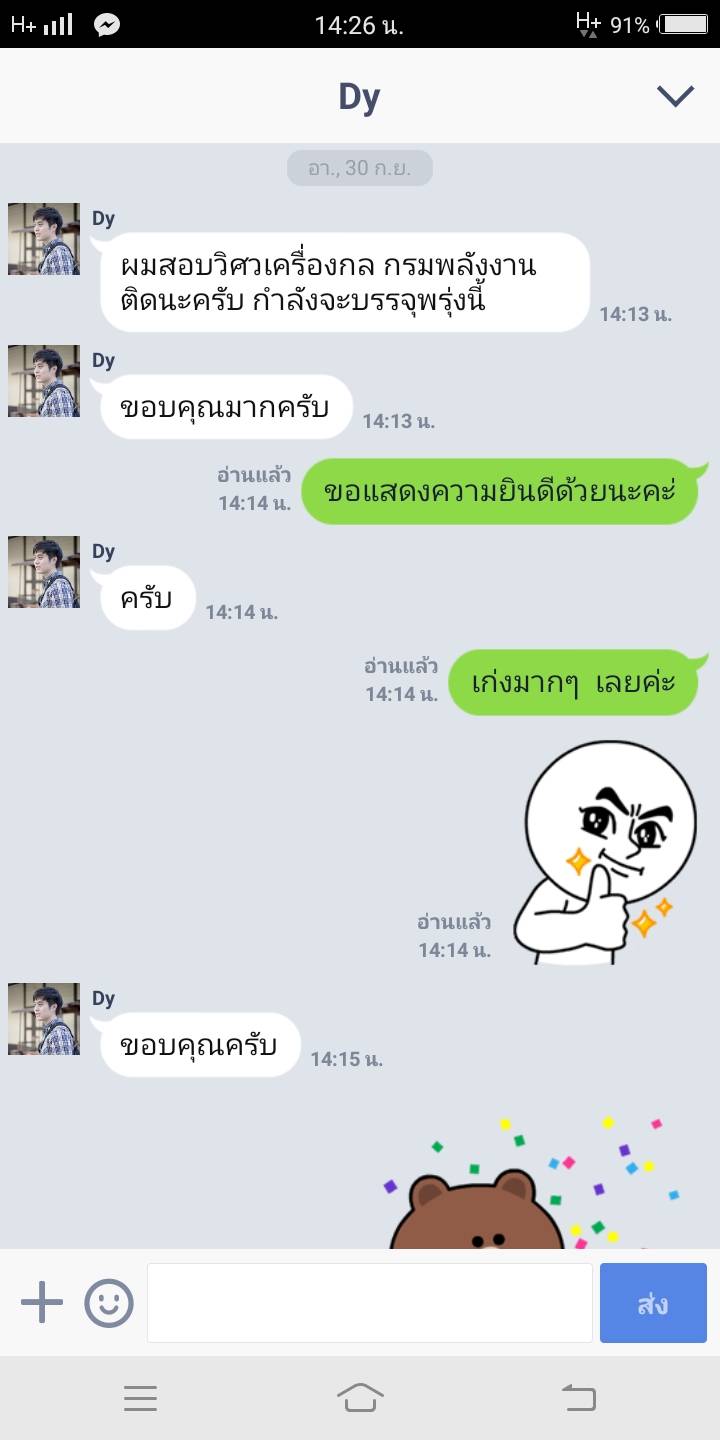The width and height of the screenshot is (720, 1440).
Task: Tap the Android home navigation icon
Action: [x=360, y=1398]
